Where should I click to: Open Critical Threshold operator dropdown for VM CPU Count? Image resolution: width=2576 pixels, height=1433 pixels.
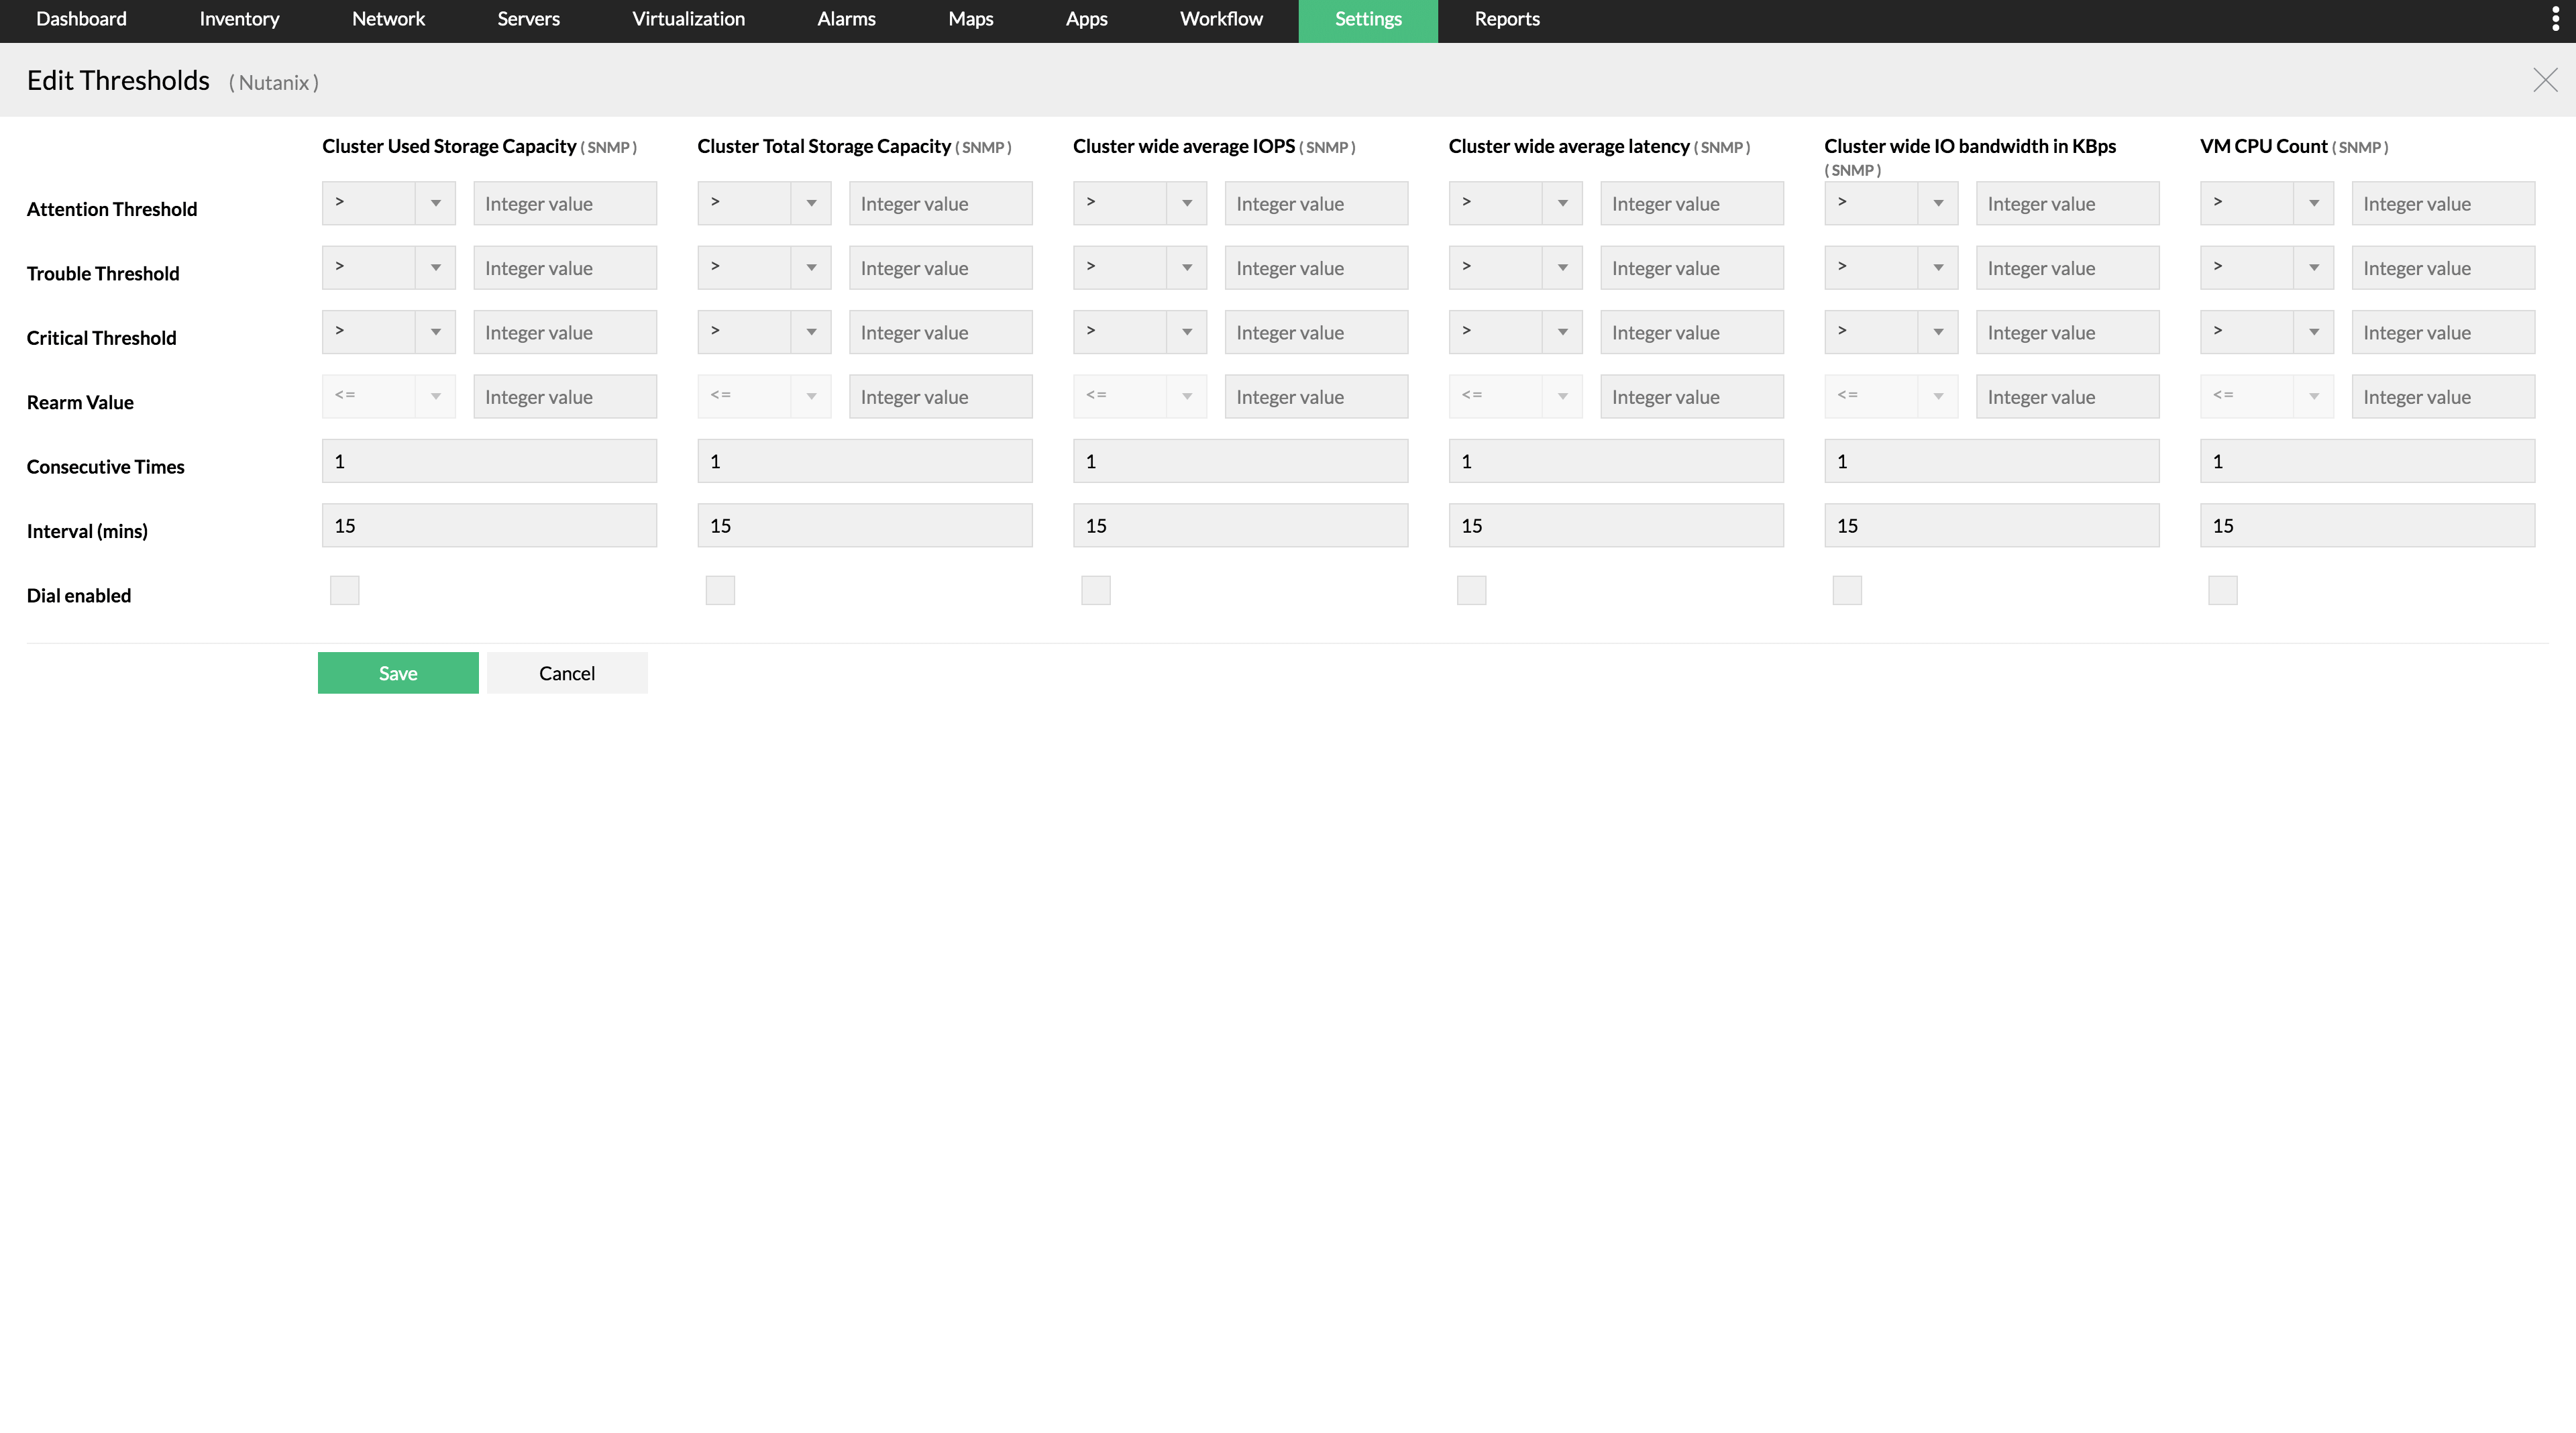2266,332
